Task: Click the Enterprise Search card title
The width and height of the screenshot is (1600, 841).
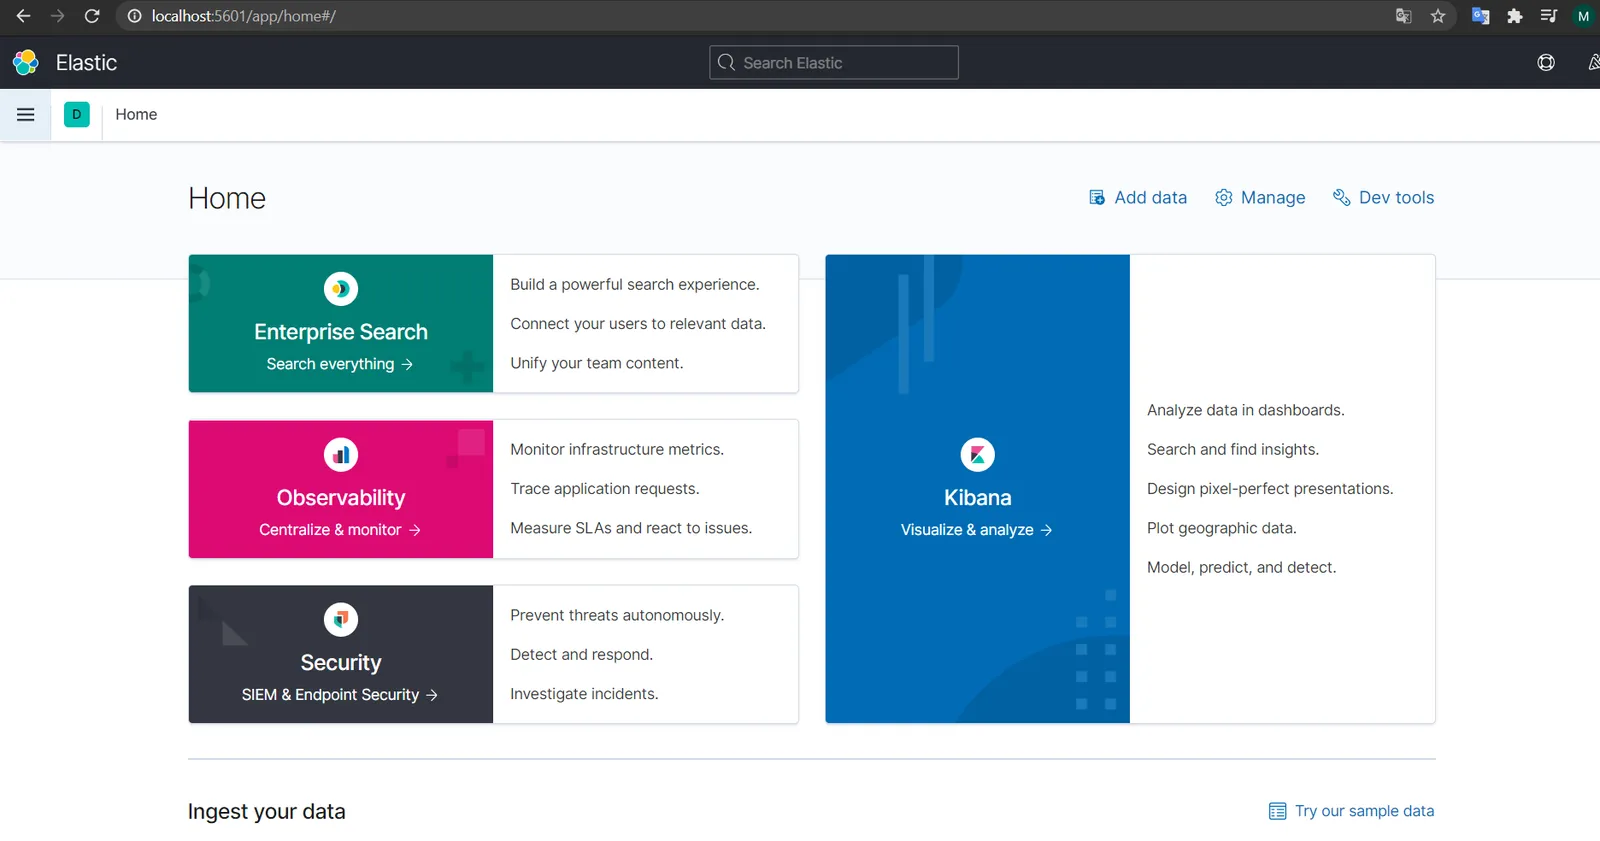Action: click(x=341, y=332)
